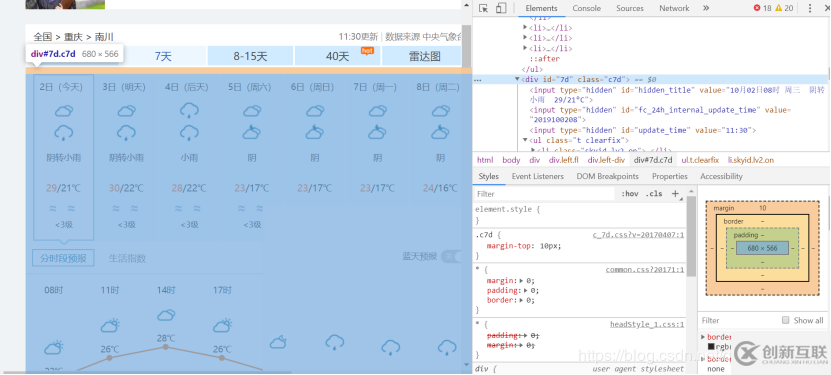Click the lower rain icon under 3日(明天)
Screen dimensions: 831x375
(x=126, y=132)
